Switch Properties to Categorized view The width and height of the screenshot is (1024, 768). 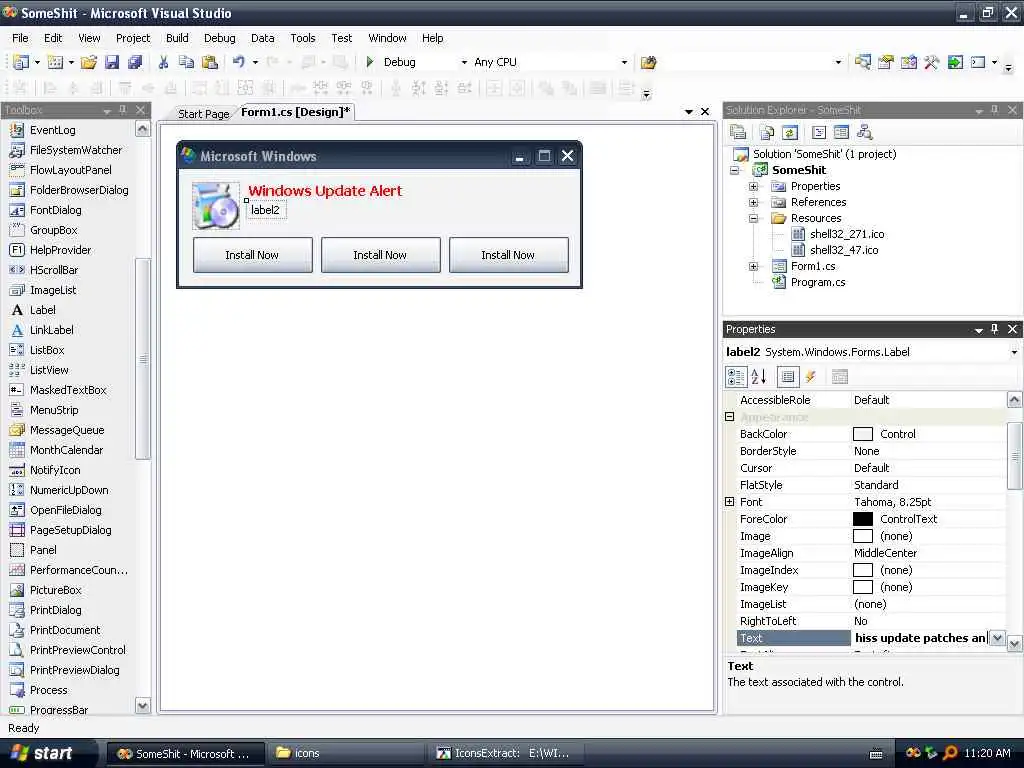[x=736, y=377]
